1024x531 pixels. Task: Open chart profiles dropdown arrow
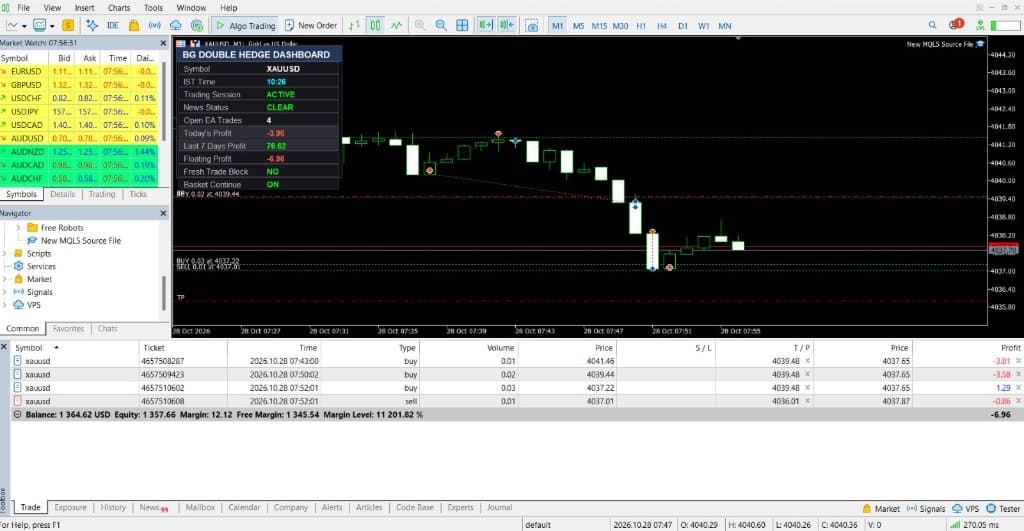tap(52, 26)
